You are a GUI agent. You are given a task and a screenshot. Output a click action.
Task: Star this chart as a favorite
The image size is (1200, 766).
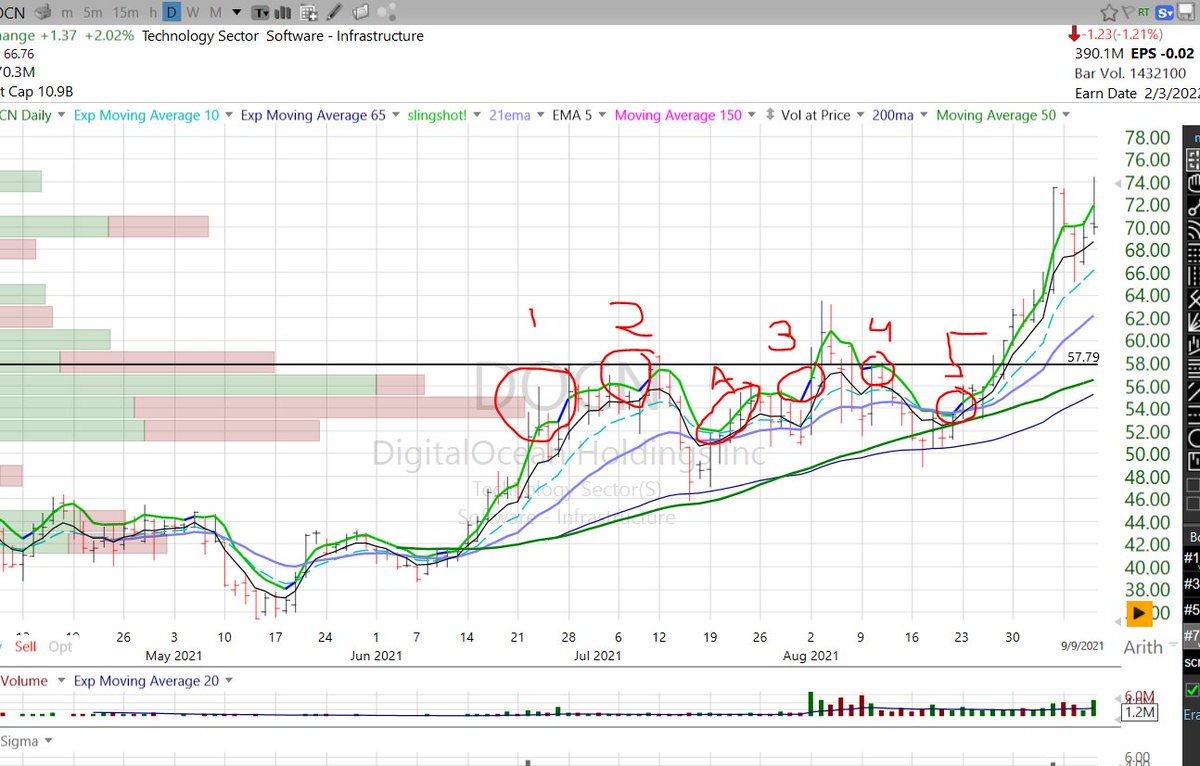1109,13
